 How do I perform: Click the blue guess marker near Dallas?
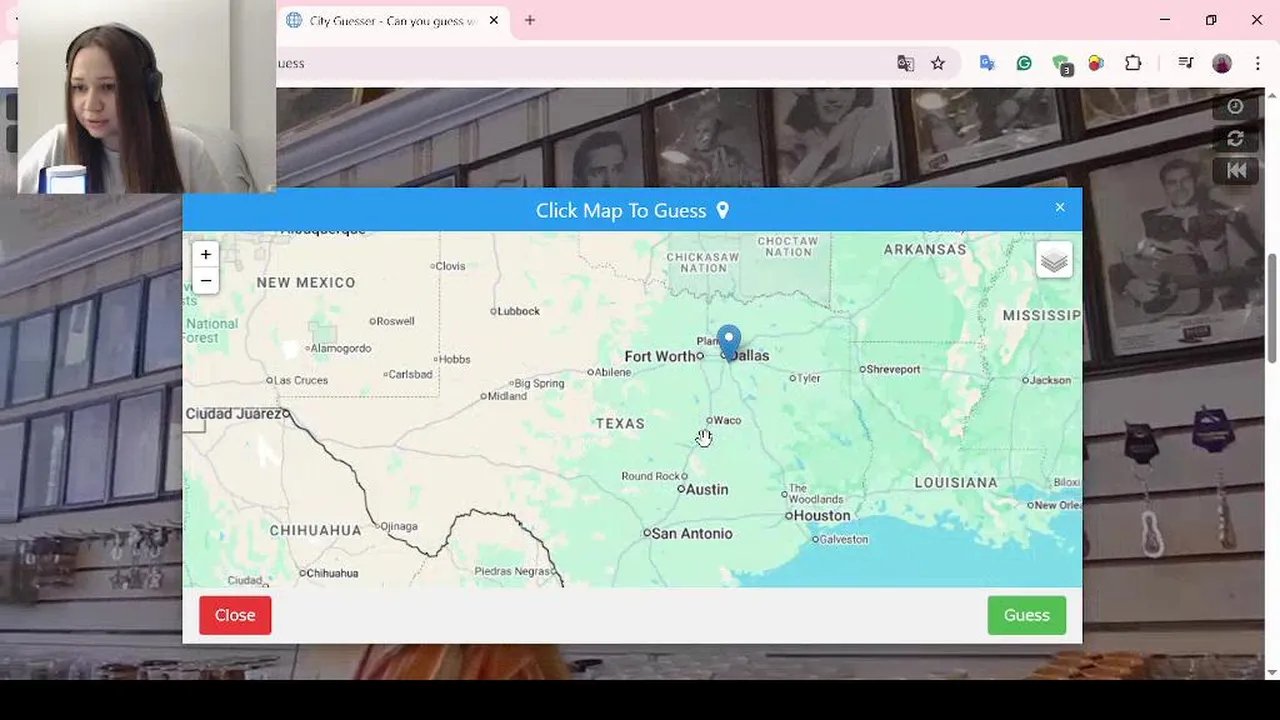pos(729,342)
